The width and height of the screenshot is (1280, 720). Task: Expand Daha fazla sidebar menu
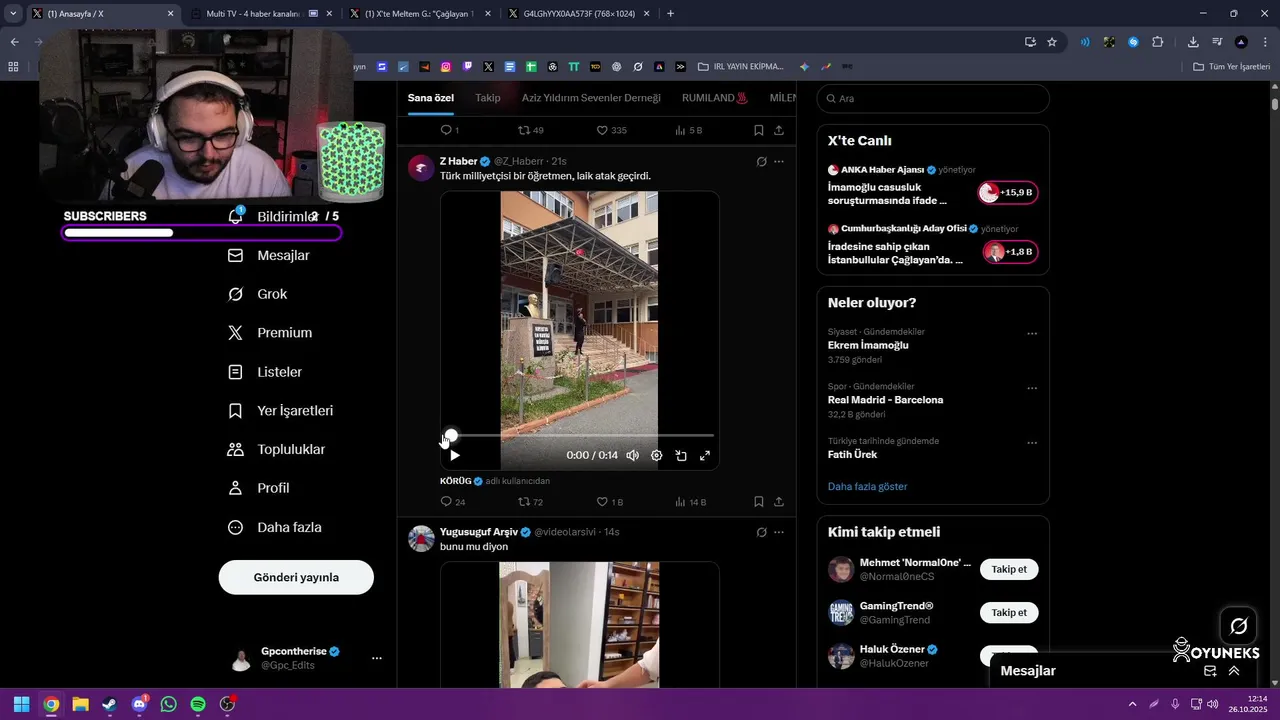[x=276, y=527]
